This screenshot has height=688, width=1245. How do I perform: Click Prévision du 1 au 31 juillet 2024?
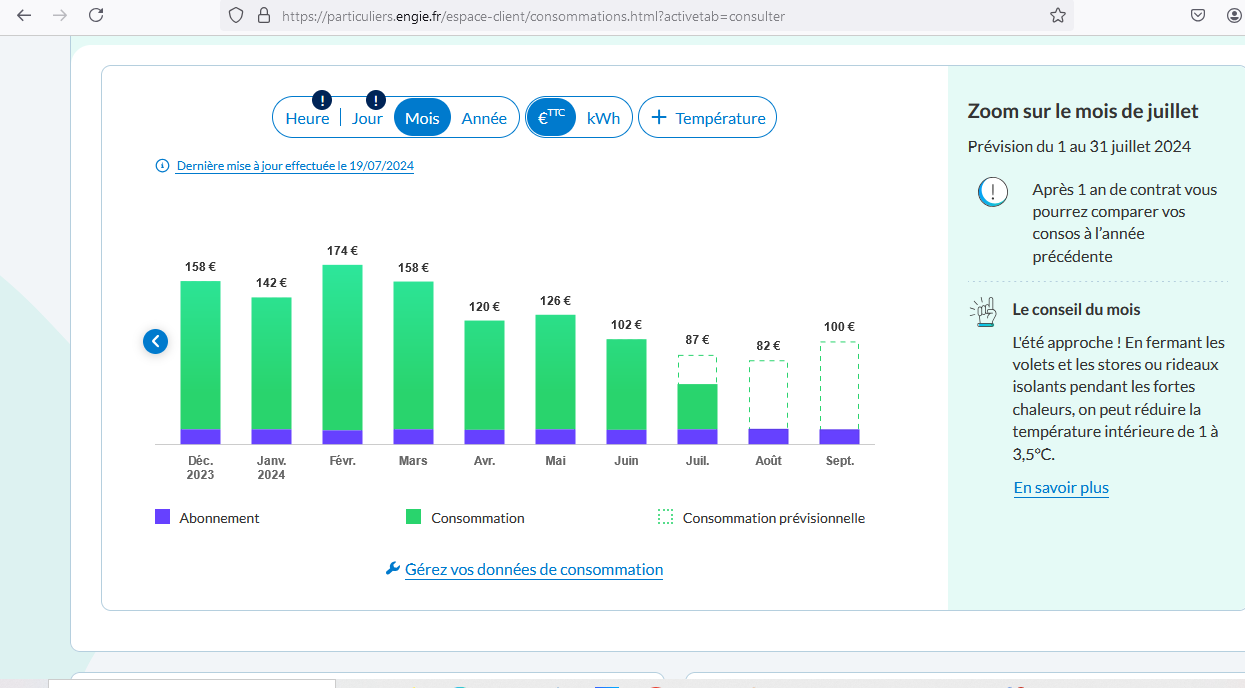pos(1079,146)
